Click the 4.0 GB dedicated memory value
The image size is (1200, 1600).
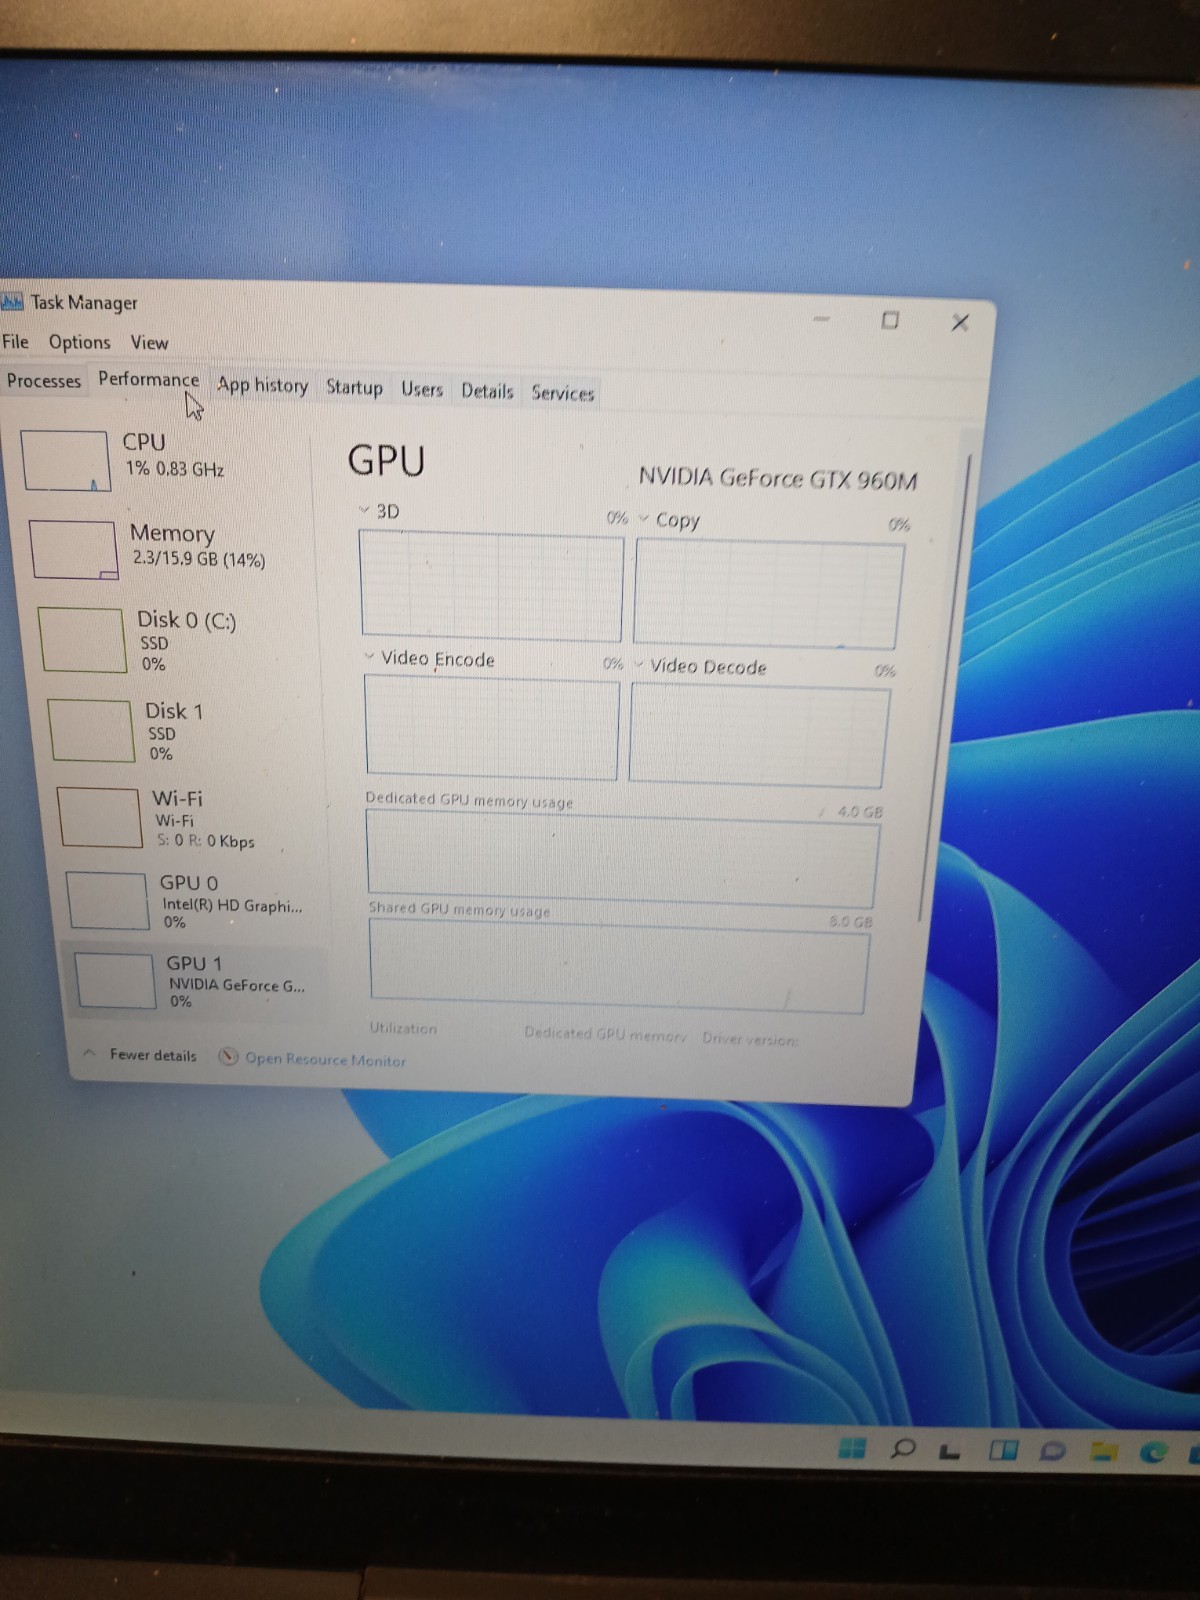tap(860, 812)
